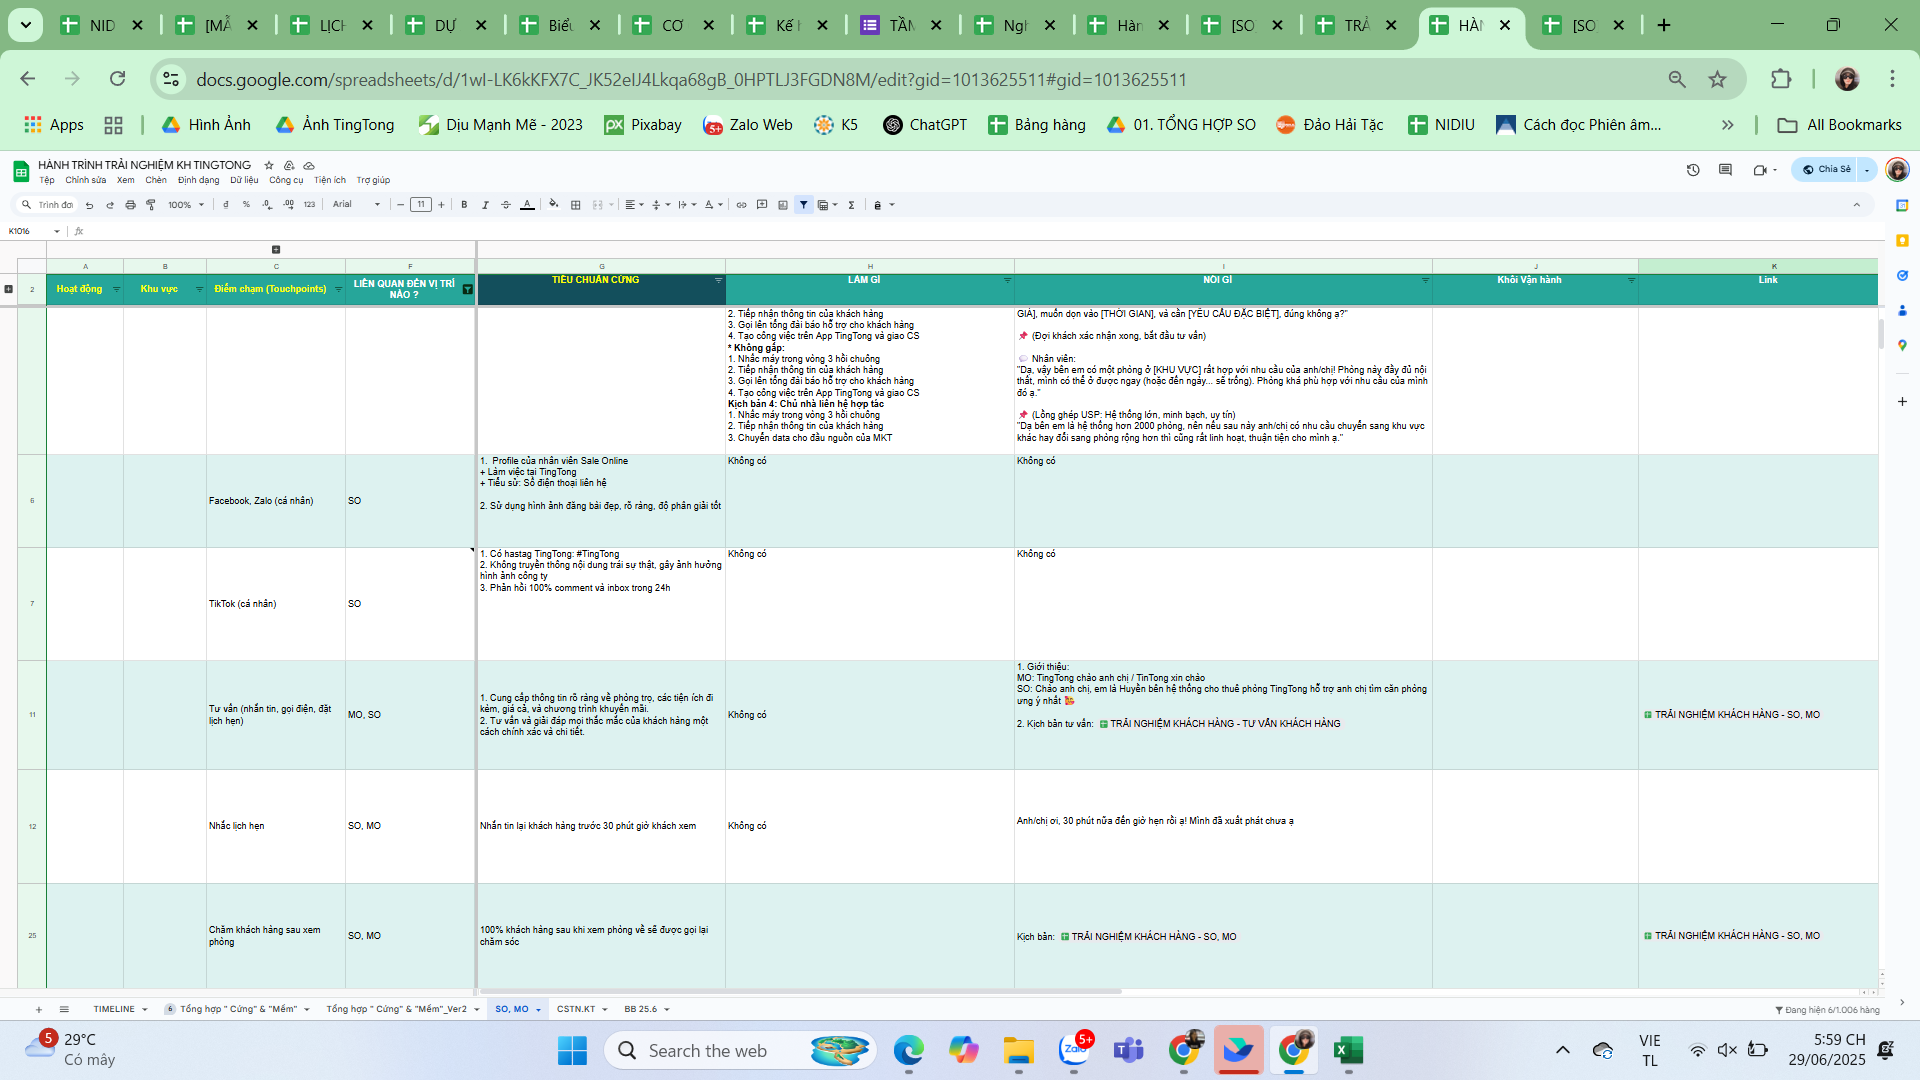Image resolution: width=1920 pixels, height=1080 pixels.
Task: Open the text color picker
Action: (527, 205)
